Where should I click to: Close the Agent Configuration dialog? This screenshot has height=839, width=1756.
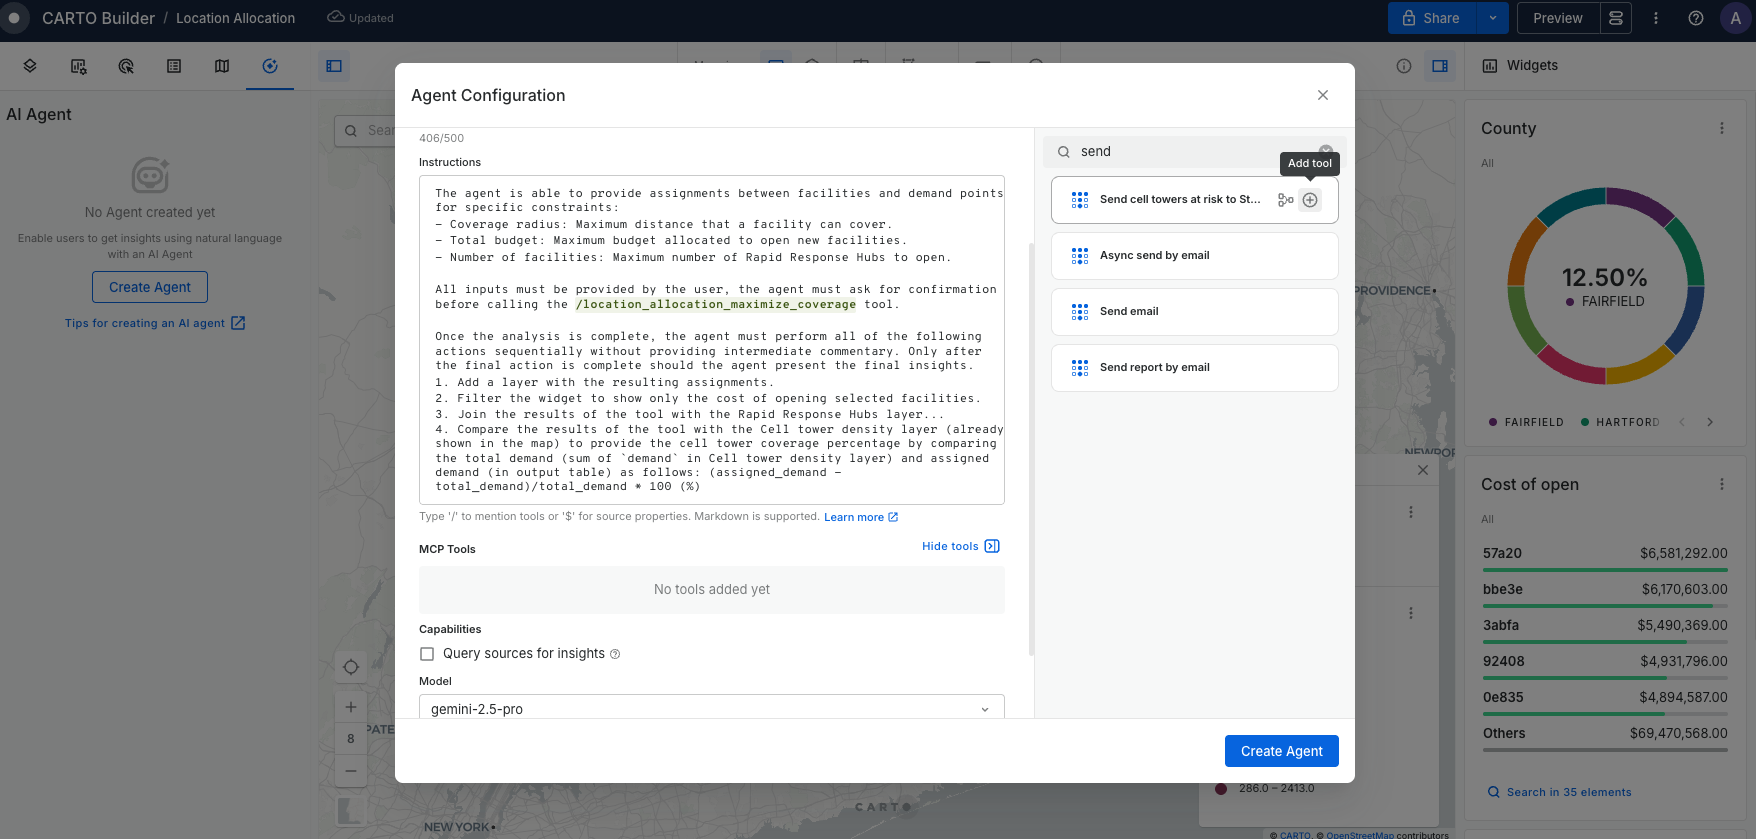point(1322,95)
